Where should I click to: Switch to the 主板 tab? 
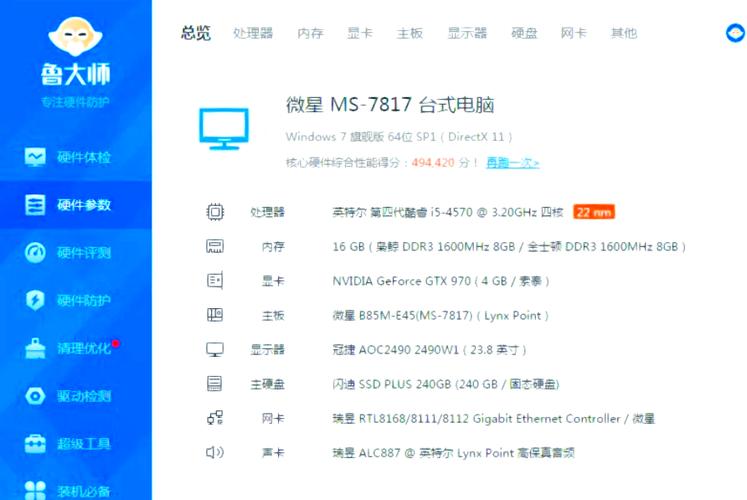click(x=410, y=33)
